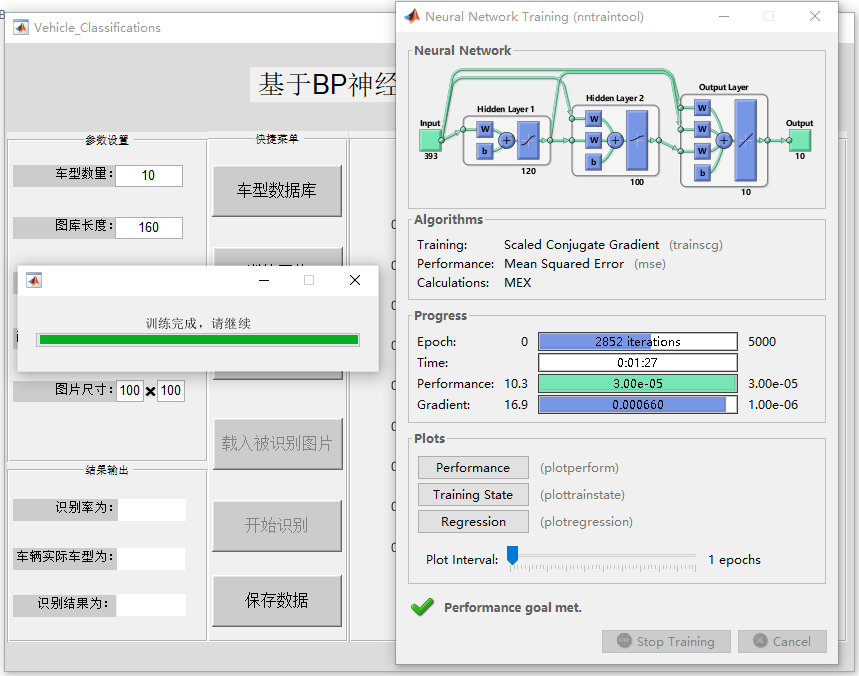The image size is (859, 676).
Task: Click the 车辆实际车型为 result field
Action: [x=151, y=559]
